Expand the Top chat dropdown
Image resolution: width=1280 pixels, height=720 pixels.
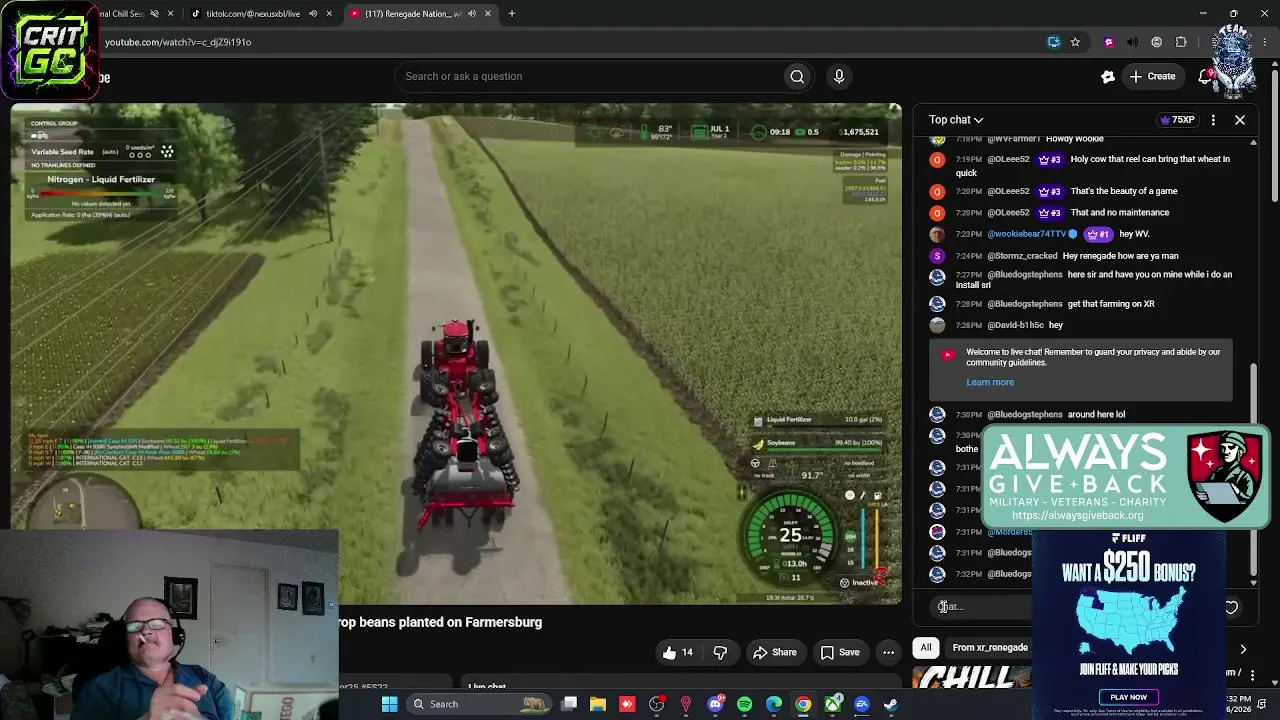click(x=956, y=120)
